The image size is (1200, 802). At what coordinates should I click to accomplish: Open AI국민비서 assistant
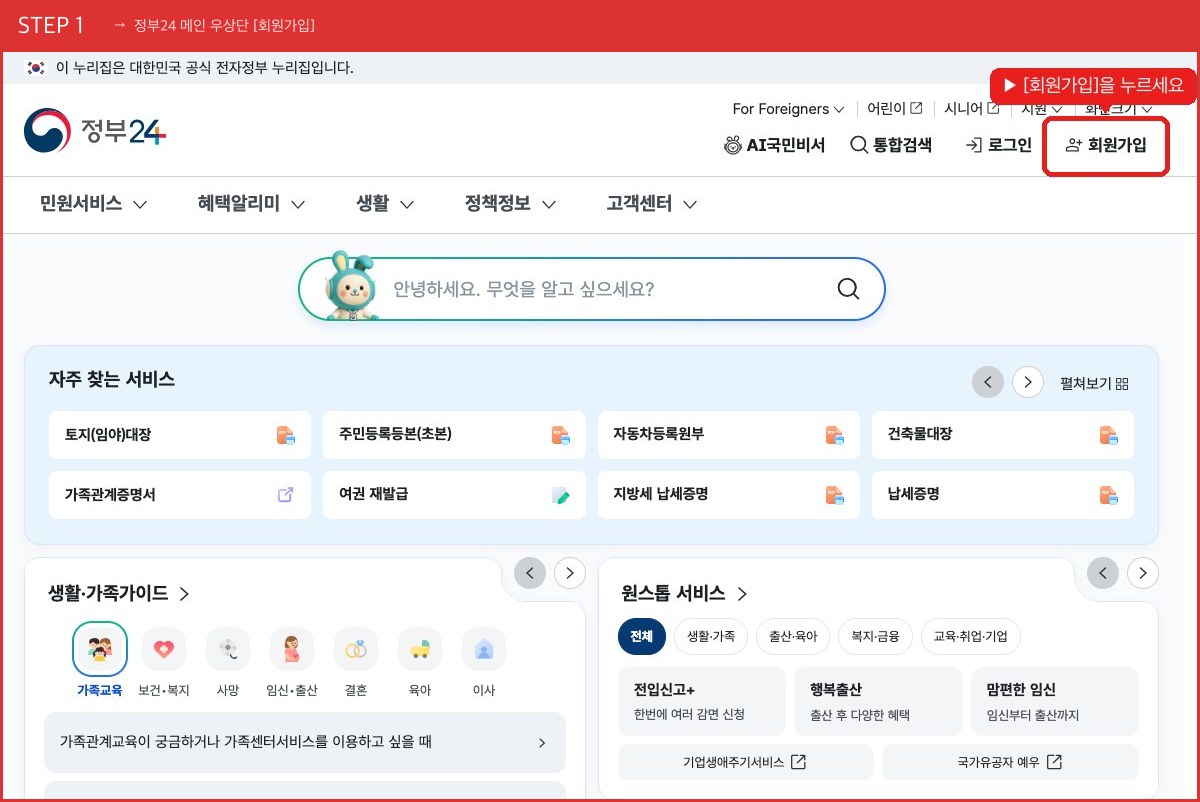tap(775, 145)
